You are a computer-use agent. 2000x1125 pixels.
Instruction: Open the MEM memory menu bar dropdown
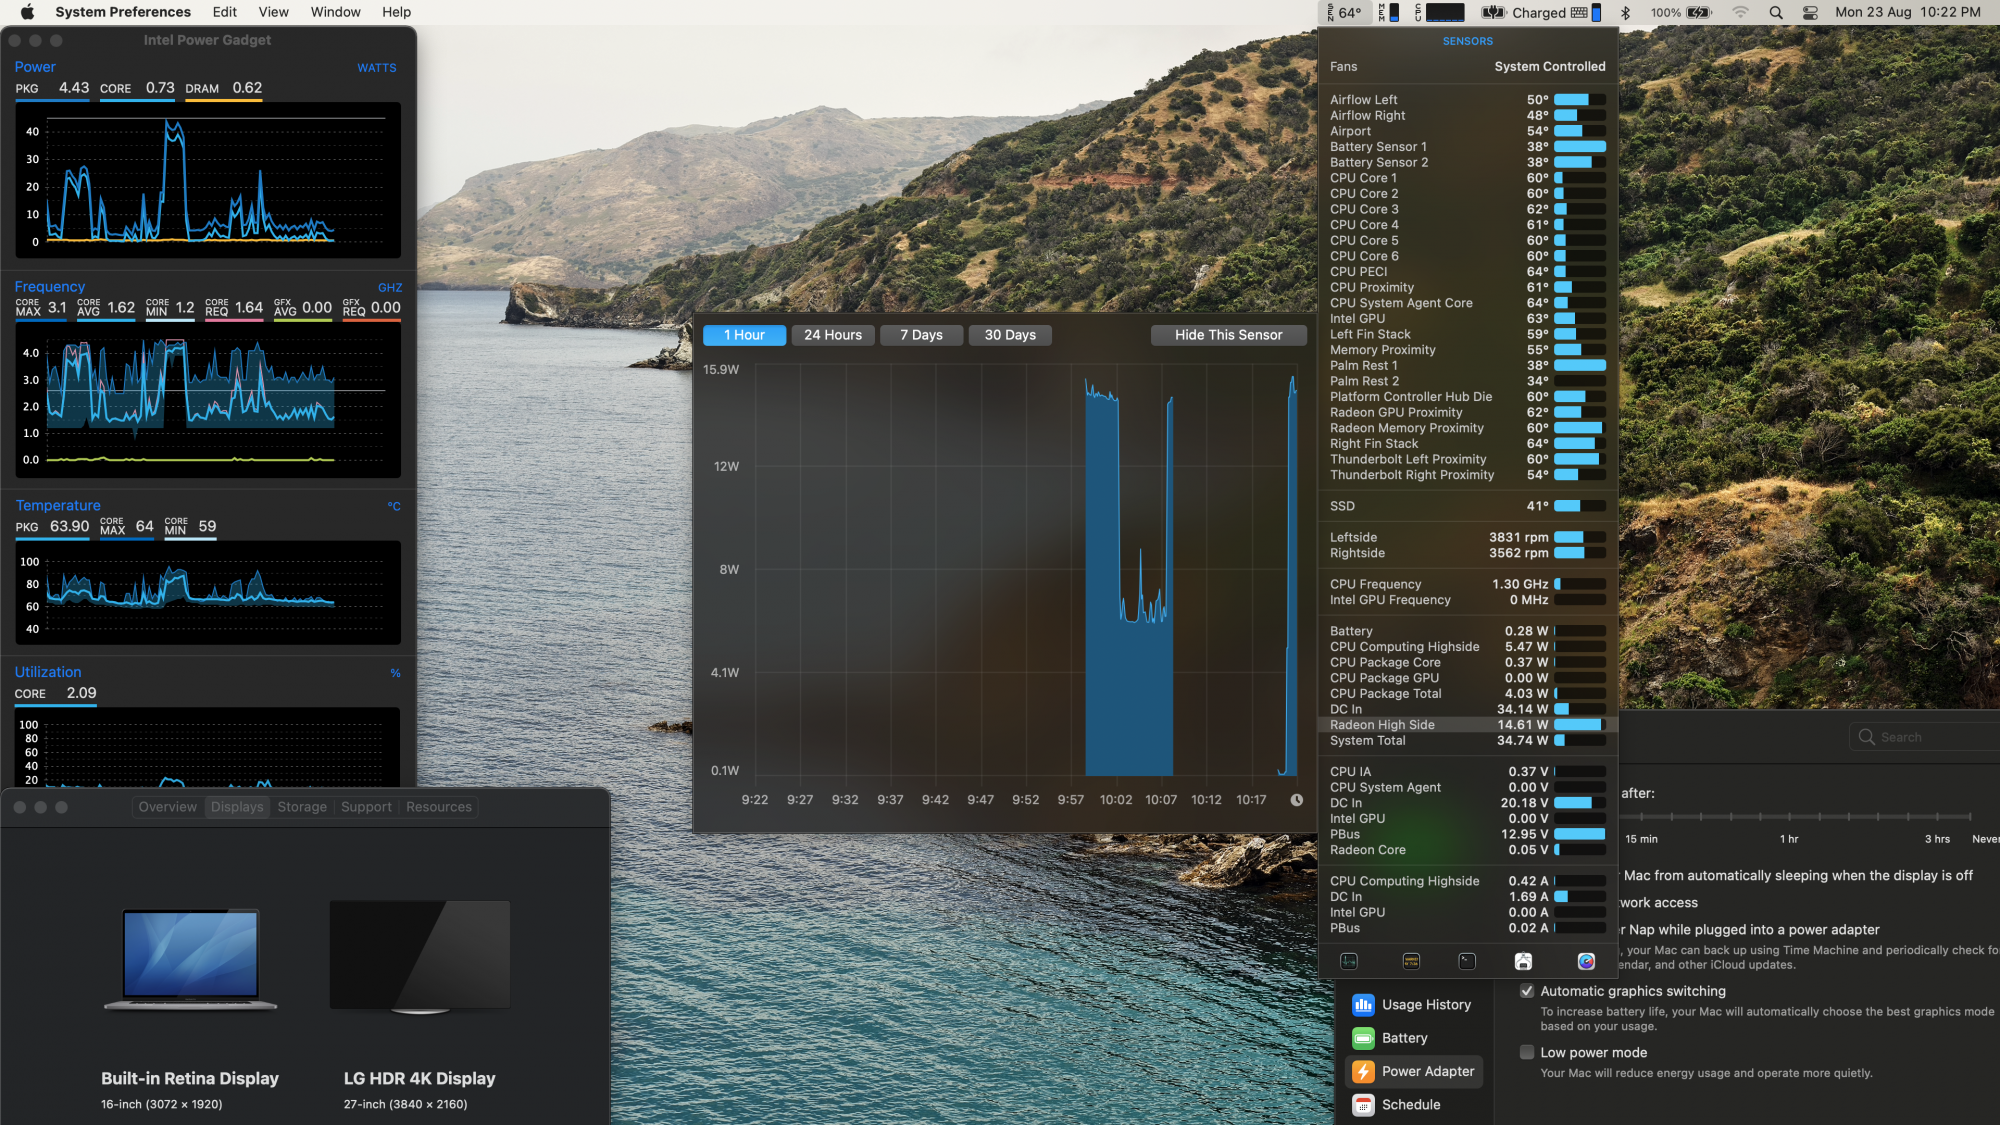(1389, 12)
